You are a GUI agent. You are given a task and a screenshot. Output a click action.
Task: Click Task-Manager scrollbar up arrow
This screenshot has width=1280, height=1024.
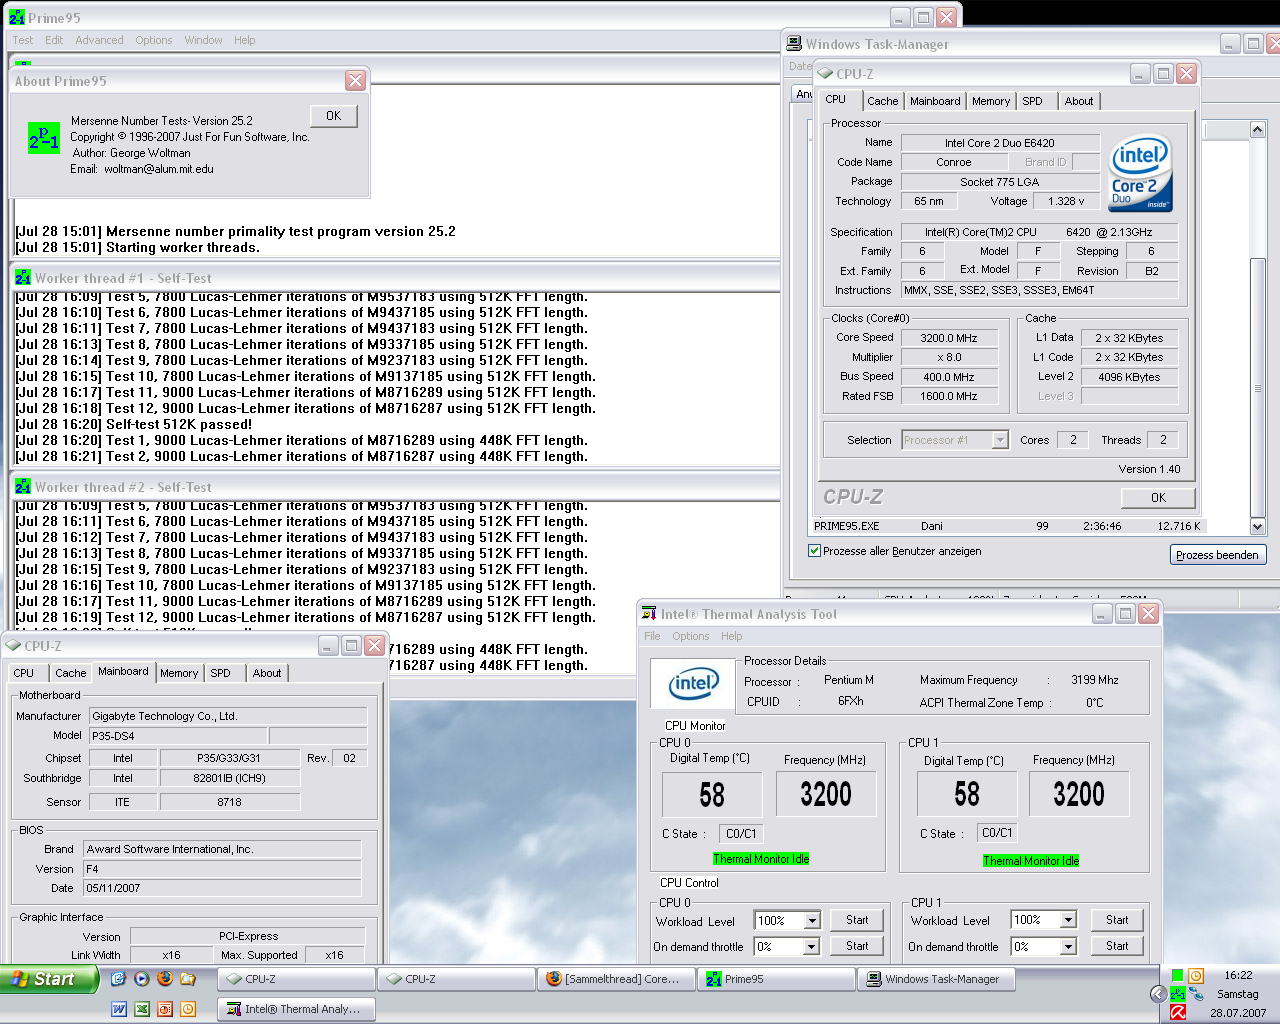click(1258, 130)
